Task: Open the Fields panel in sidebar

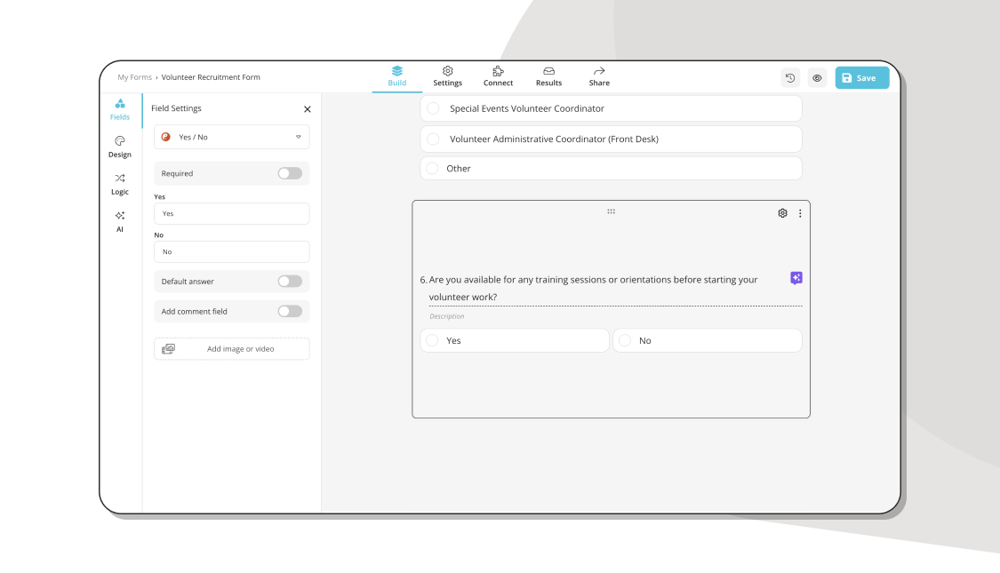Action: pos(120,109)
